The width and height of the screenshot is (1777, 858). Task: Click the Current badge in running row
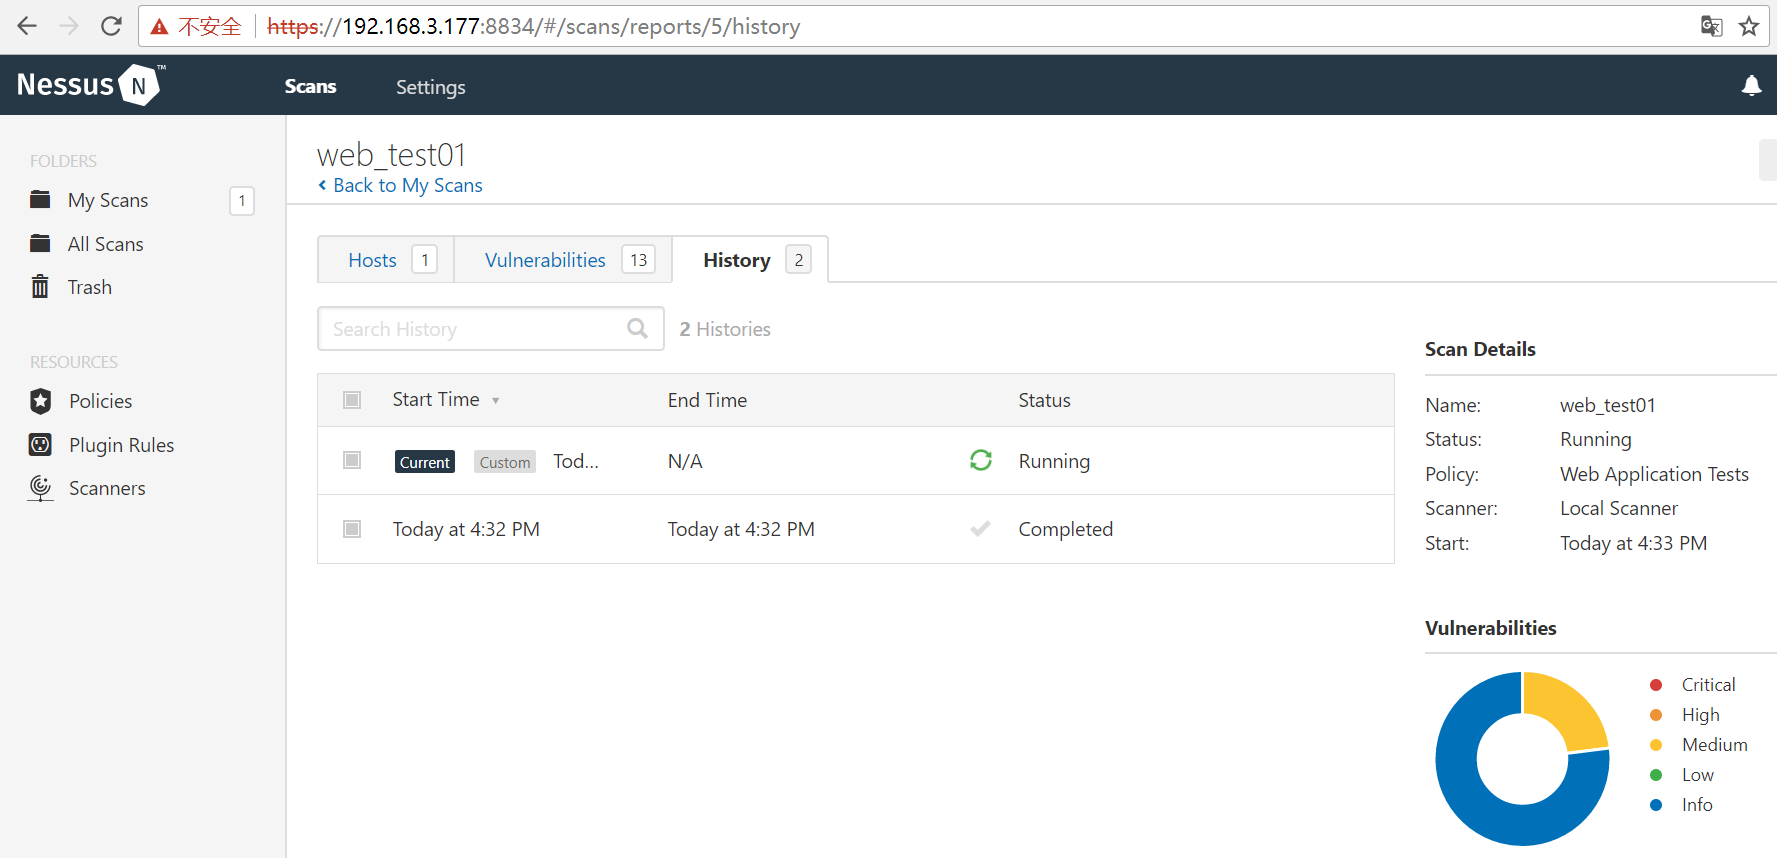coord(425,461)
